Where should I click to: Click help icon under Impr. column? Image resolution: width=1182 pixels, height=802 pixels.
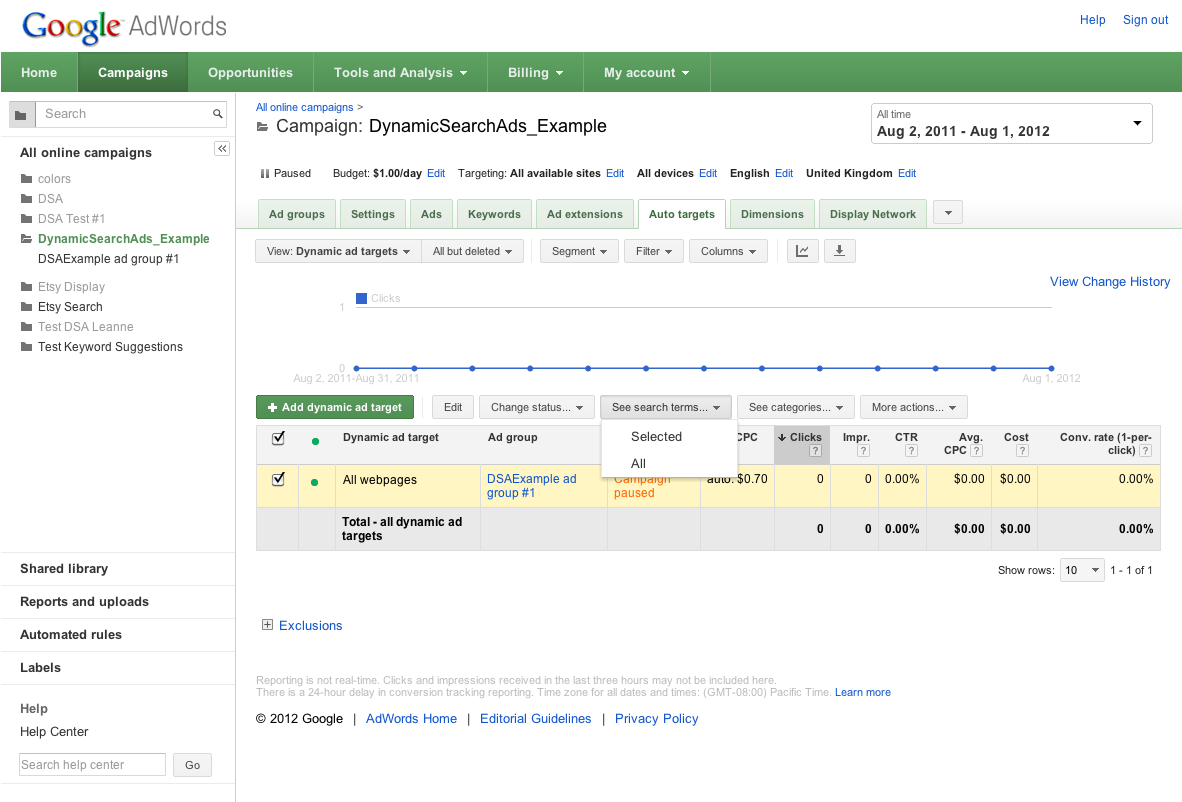[864, 451]
